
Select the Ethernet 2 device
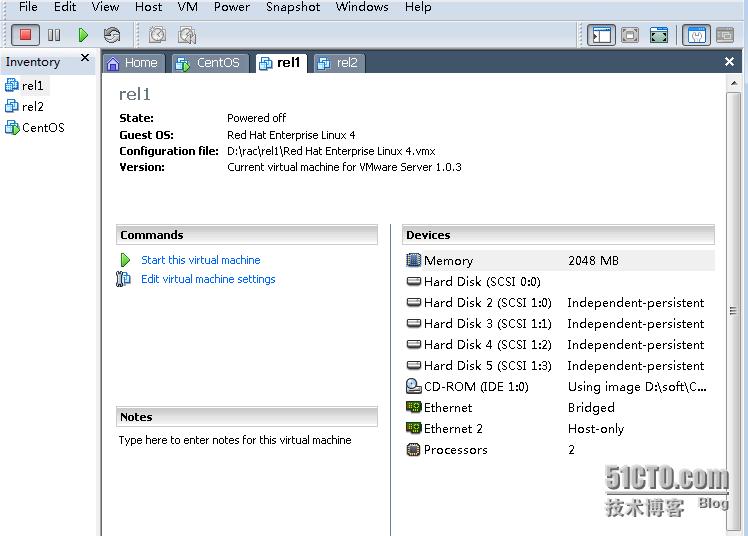(559, 428)
